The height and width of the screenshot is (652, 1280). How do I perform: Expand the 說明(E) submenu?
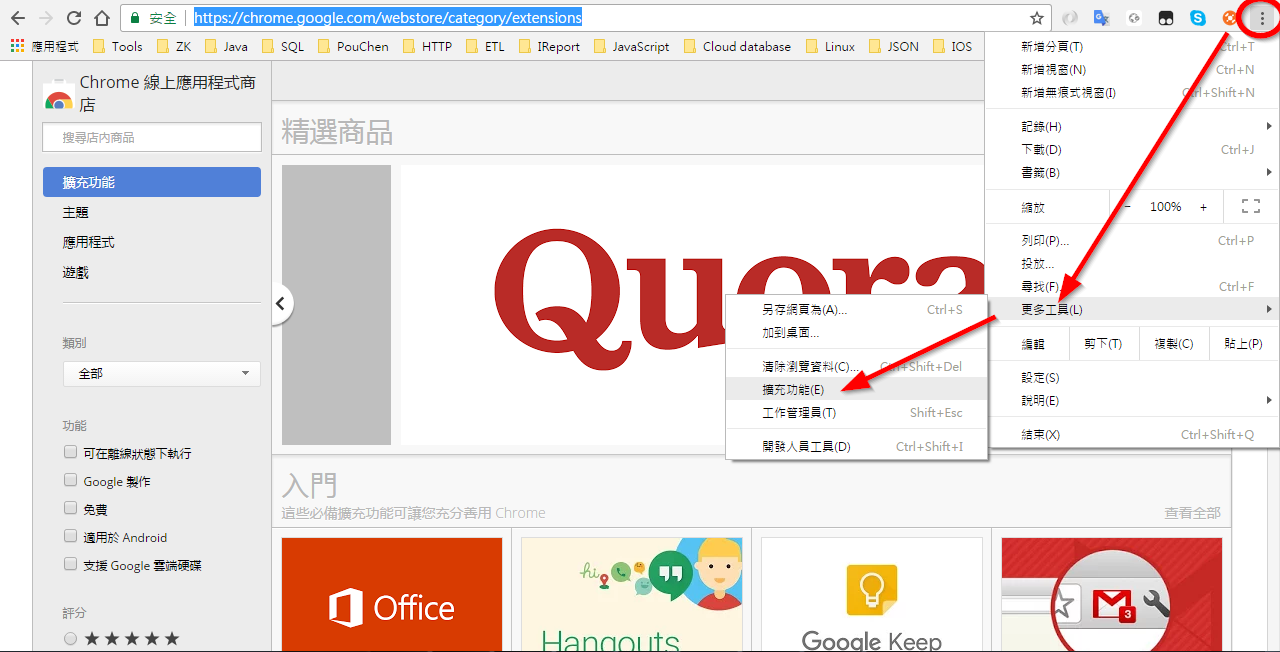click(1132, 400)
